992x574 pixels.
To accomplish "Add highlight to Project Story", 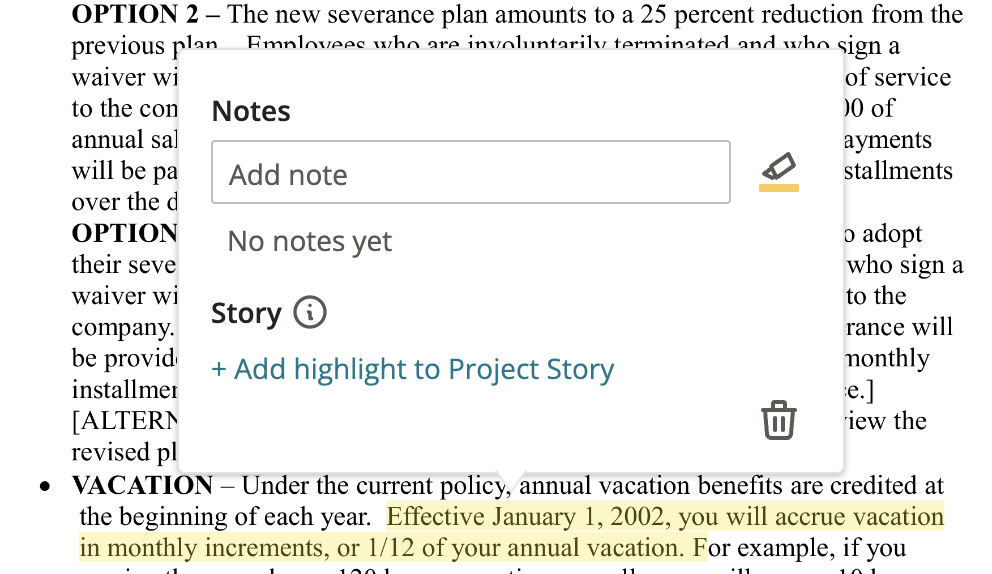I will [x=412, y=369].
